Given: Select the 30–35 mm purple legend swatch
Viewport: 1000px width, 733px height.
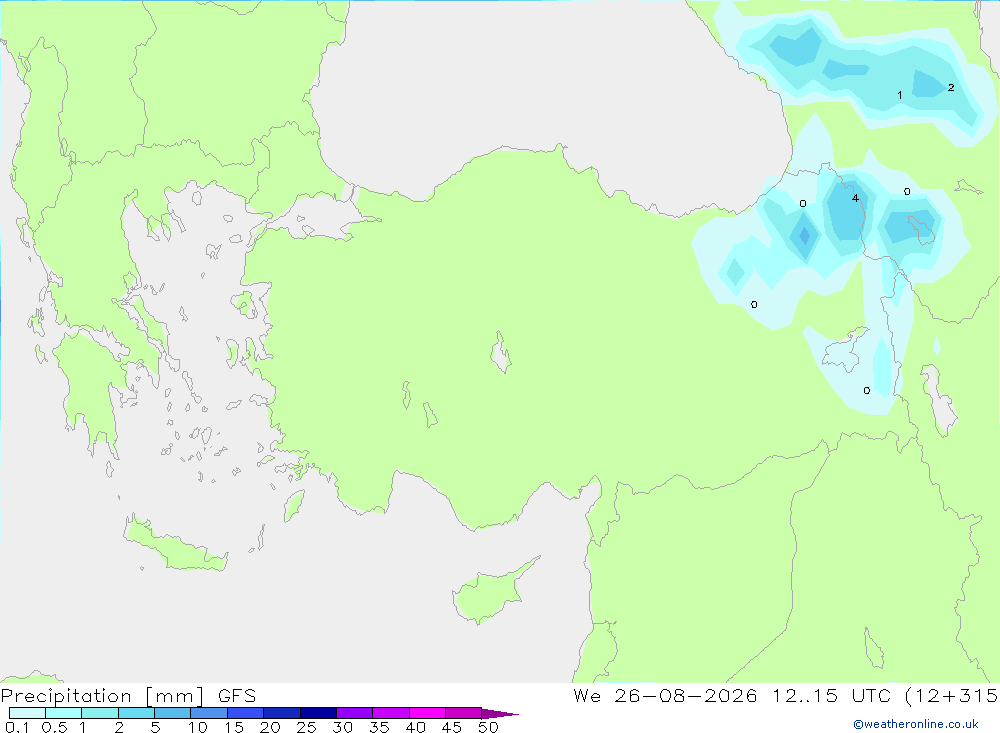Looking at the screenshot, I should pyautogui.click(x=355, y=713).
